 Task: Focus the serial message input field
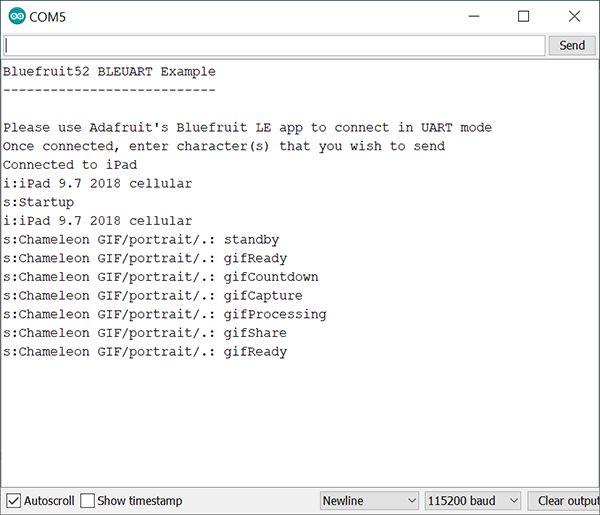pos(274,46)
